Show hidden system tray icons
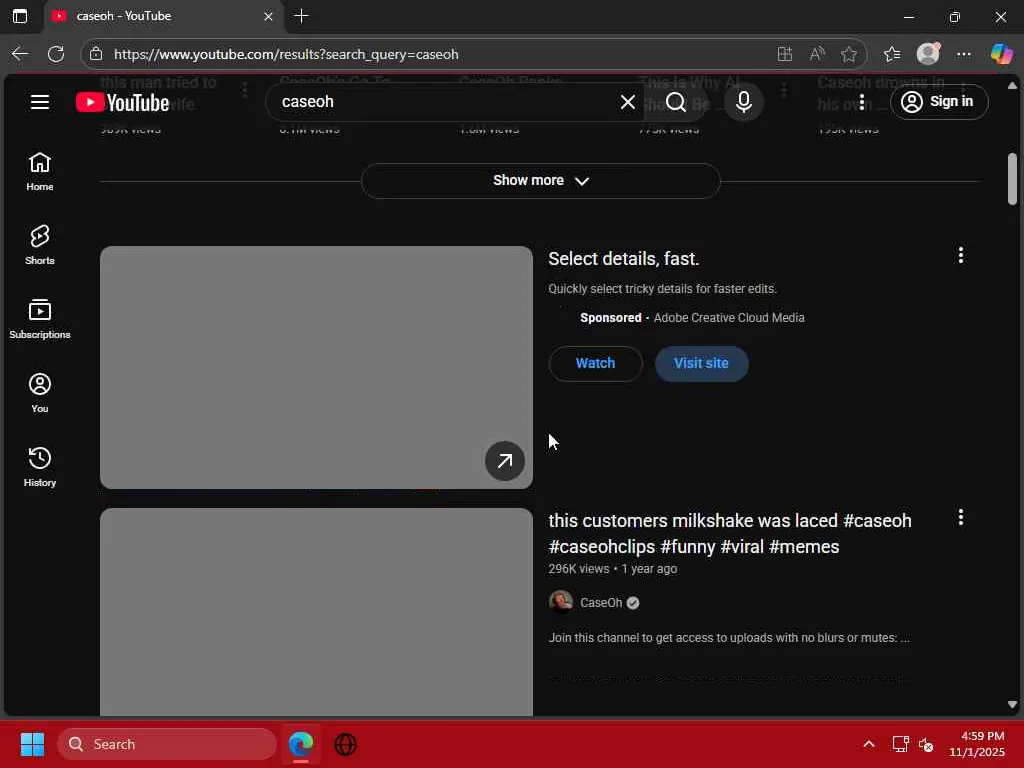 click(x=869, y=744)
